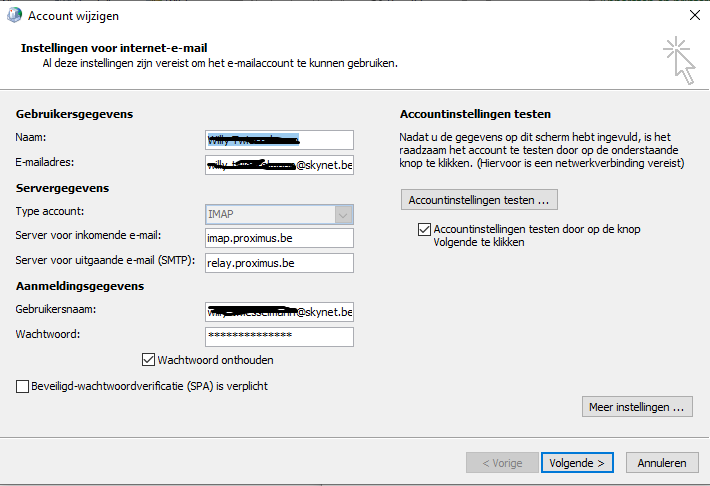Focus the Naam input field

click(278, 140)
